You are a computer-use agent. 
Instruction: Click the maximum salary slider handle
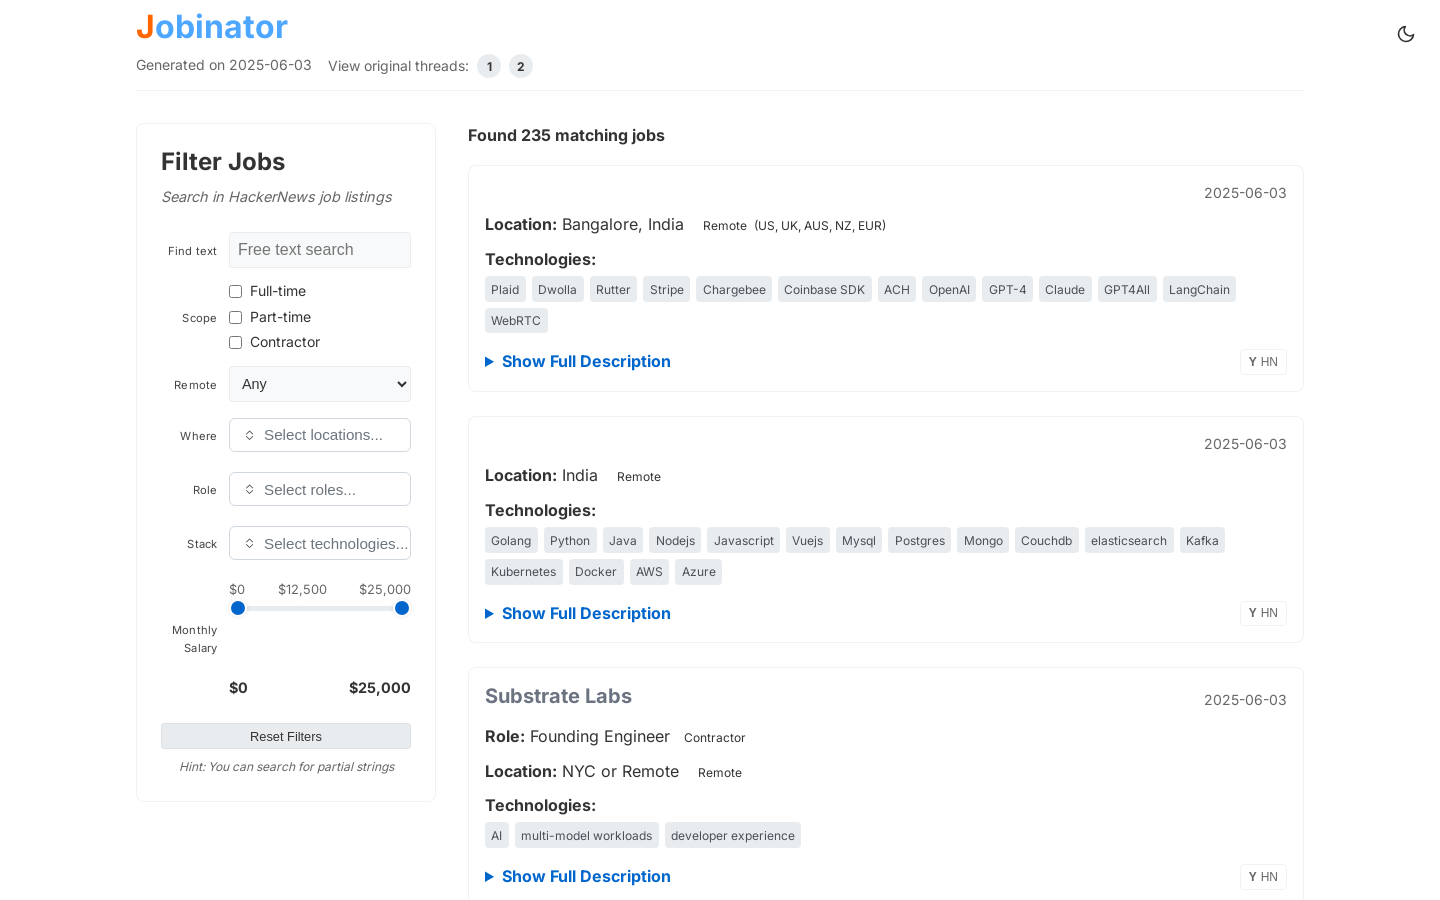click(402, 608)
